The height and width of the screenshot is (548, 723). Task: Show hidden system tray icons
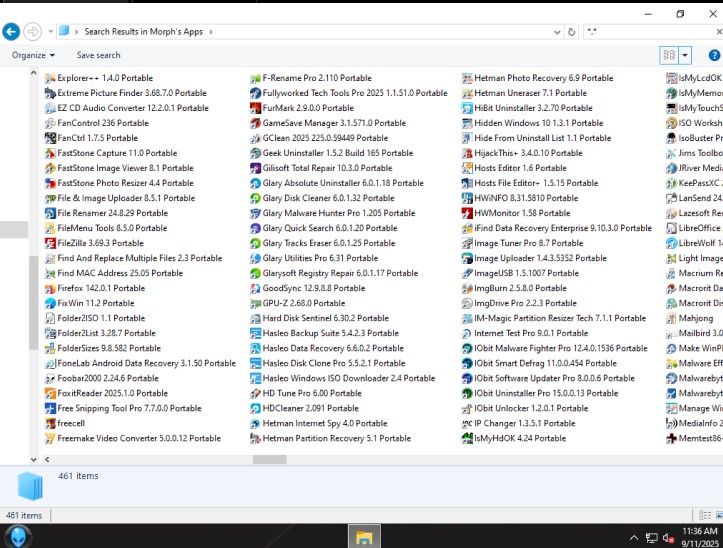(x=634, y=537)
